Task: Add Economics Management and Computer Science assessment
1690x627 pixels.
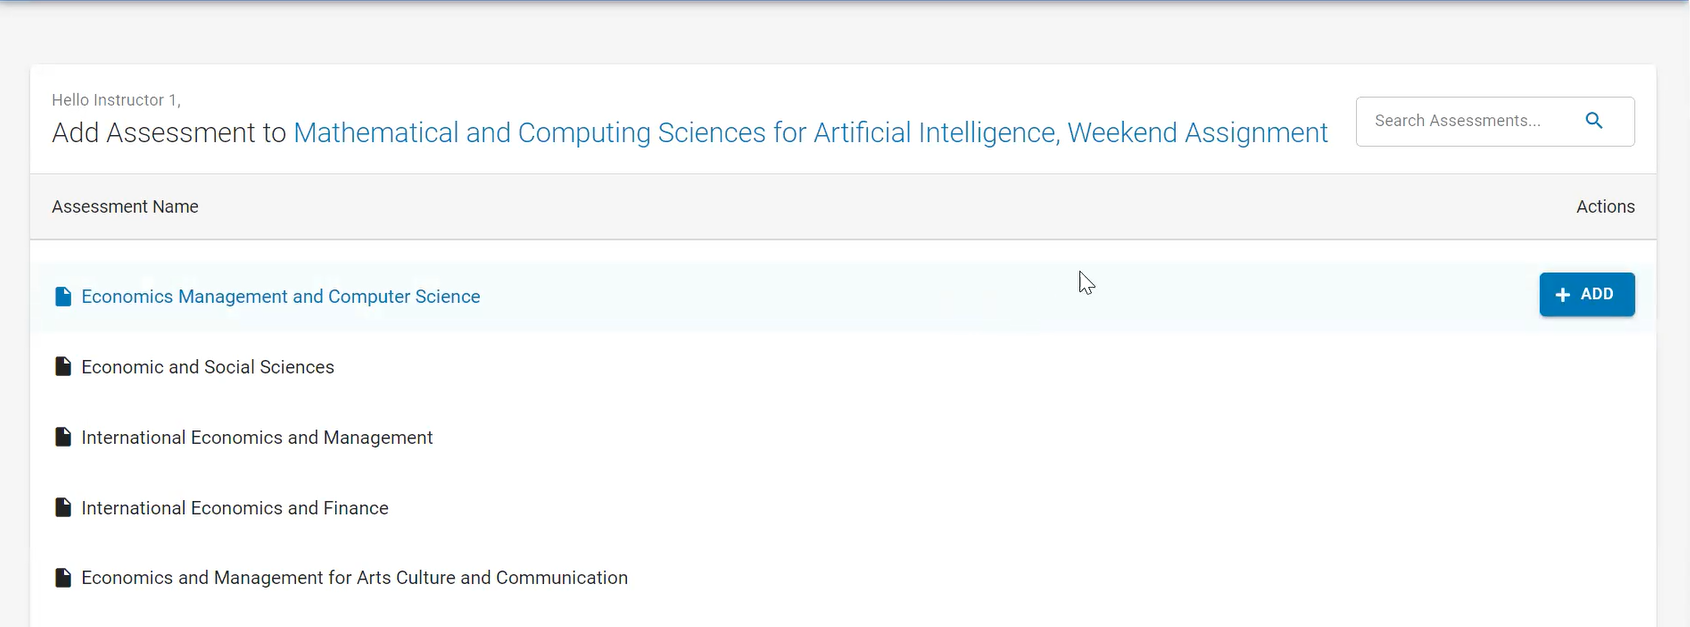Action: 1587,294
